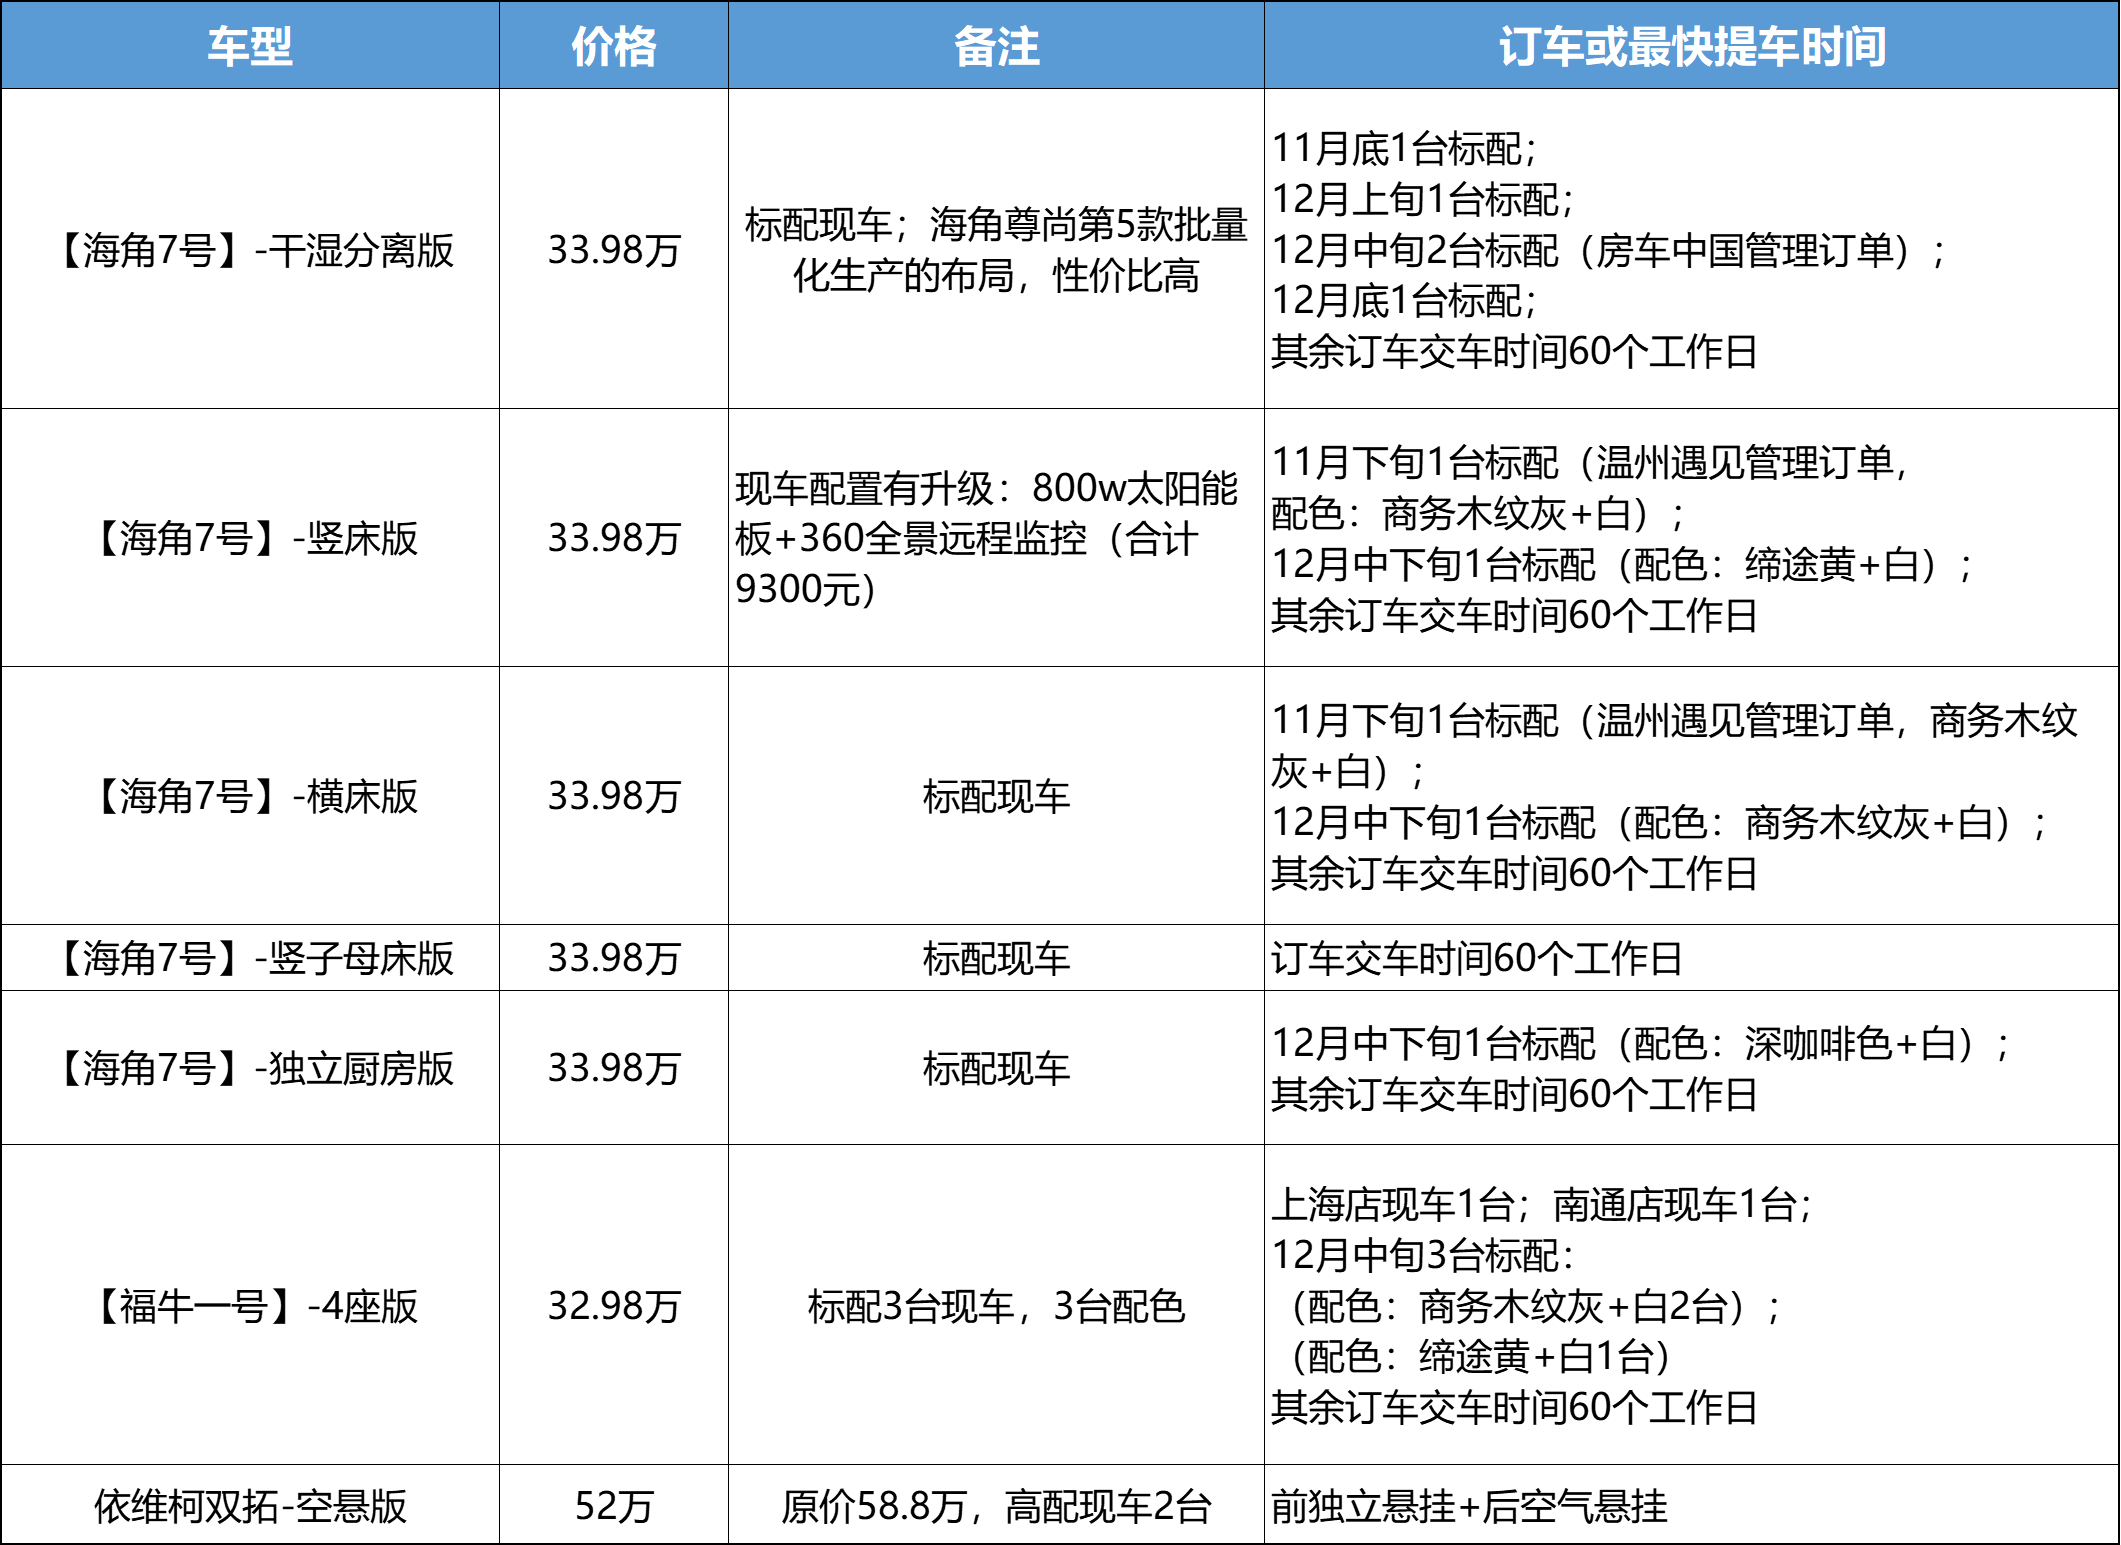Click the 车型 column header

coord(250,46)
